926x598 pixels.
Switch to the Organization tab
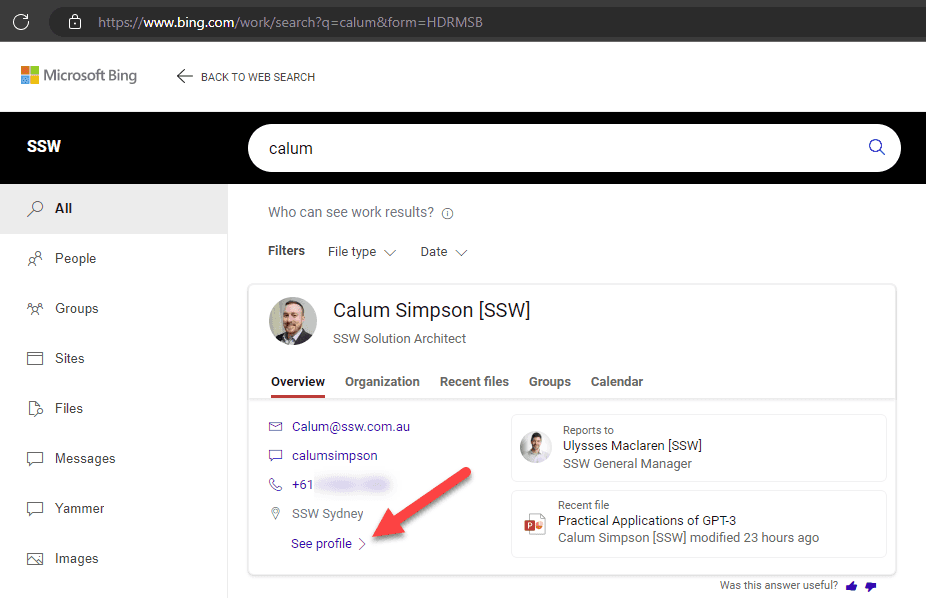382,382
